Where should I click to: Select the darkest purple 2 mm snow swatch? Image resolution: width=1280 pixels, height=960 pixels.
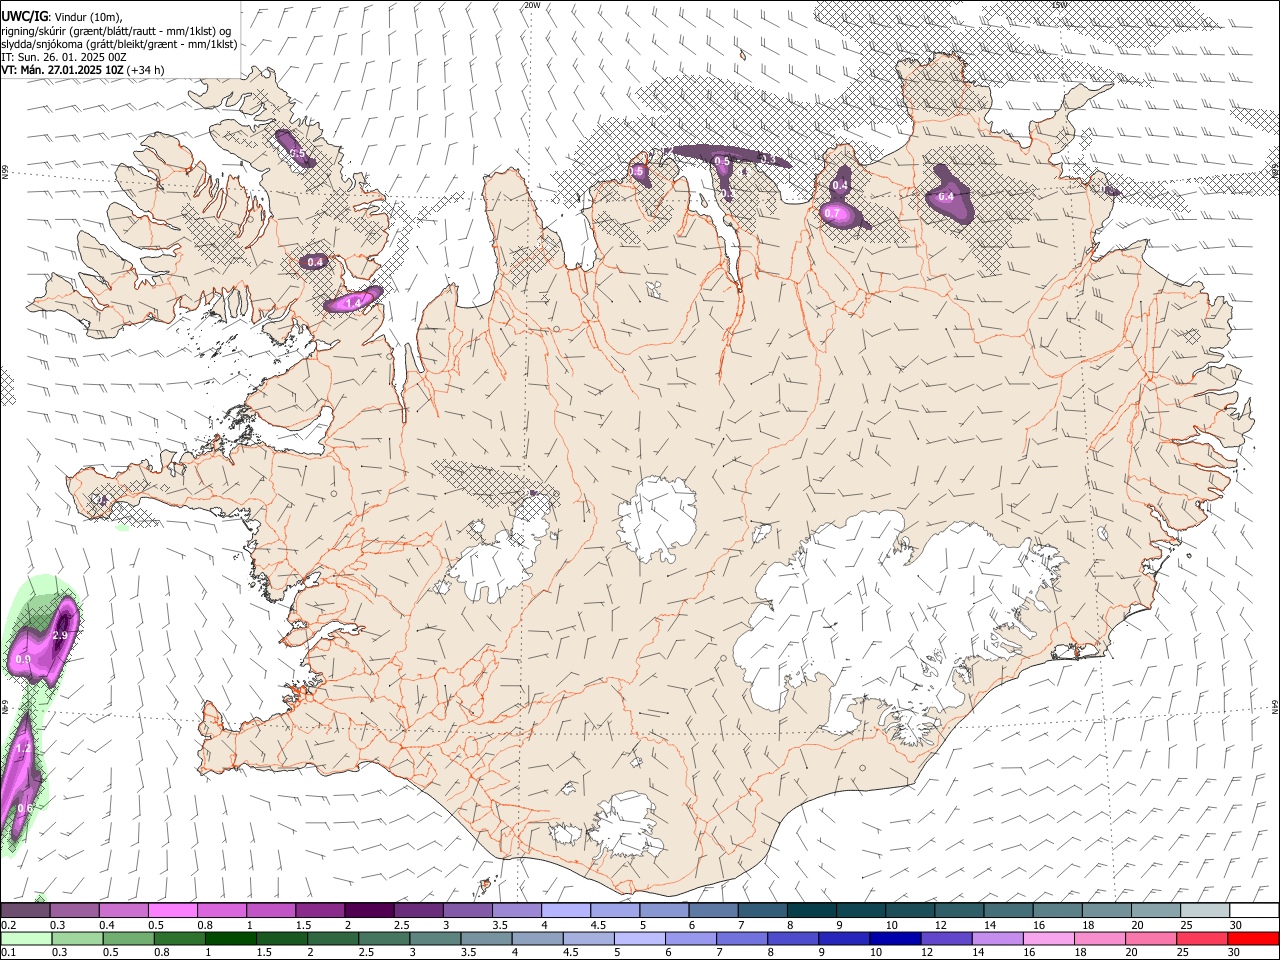(x=369, y=910)
